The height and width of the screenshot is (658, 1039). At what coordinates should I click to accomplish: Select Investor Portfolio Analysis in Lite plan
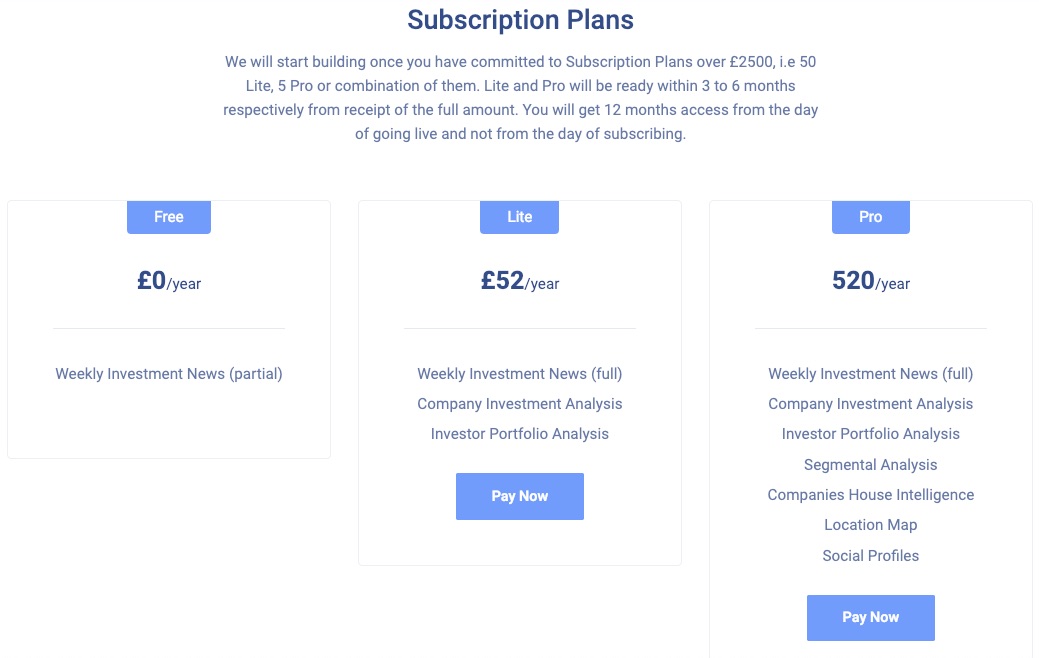coord(519,434)
